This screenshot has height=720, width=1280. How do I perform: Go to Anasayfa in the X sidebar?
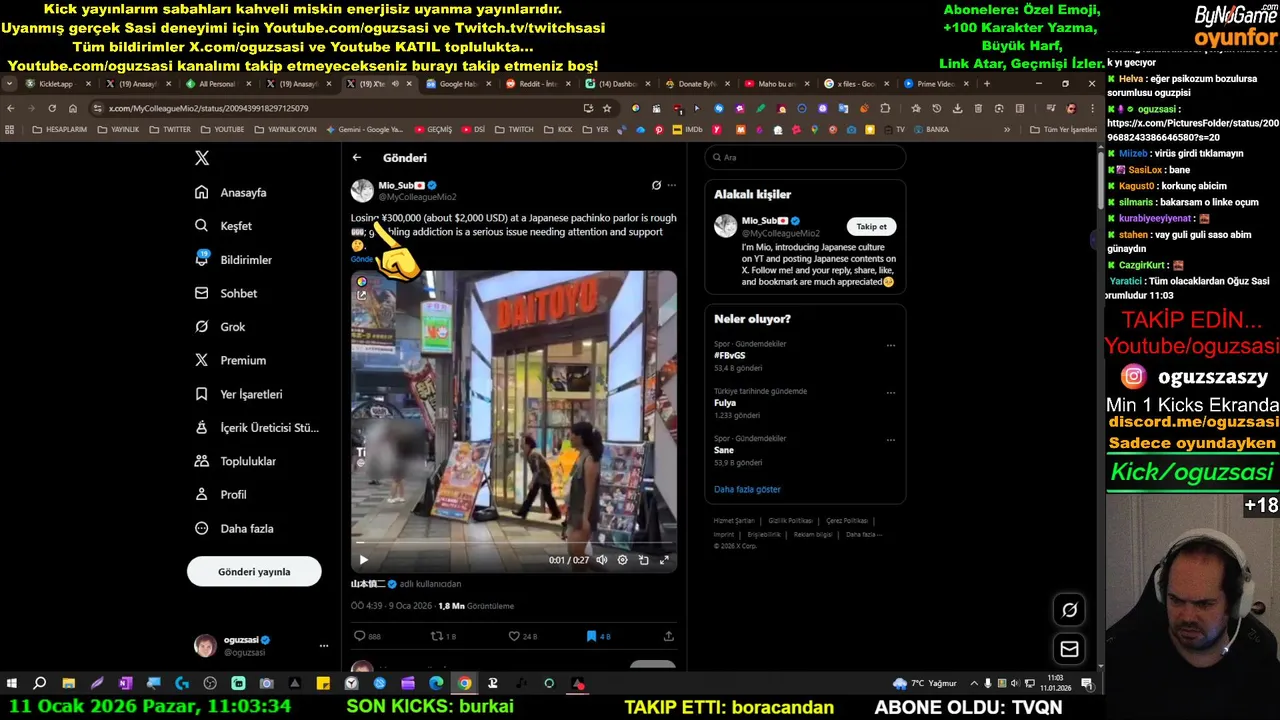pyautogui.click(x=231, y=192)
